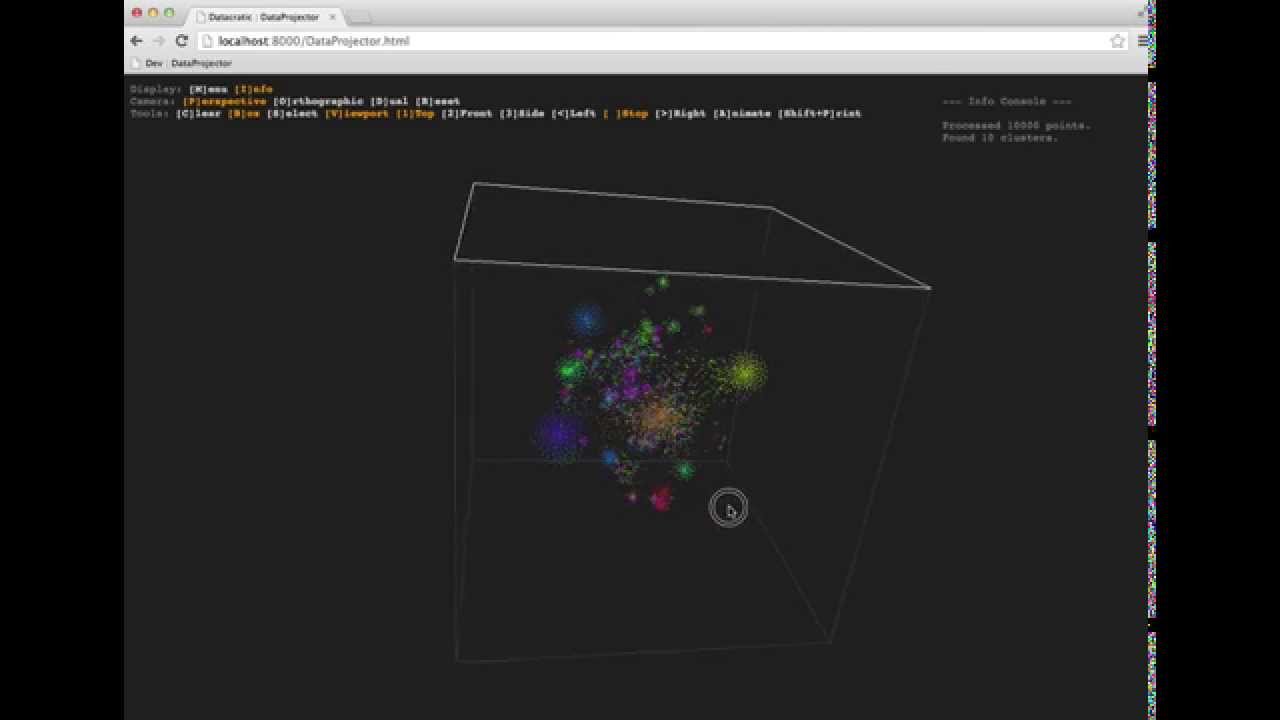Toggle the [M]enu display option

tap(208, 89)
